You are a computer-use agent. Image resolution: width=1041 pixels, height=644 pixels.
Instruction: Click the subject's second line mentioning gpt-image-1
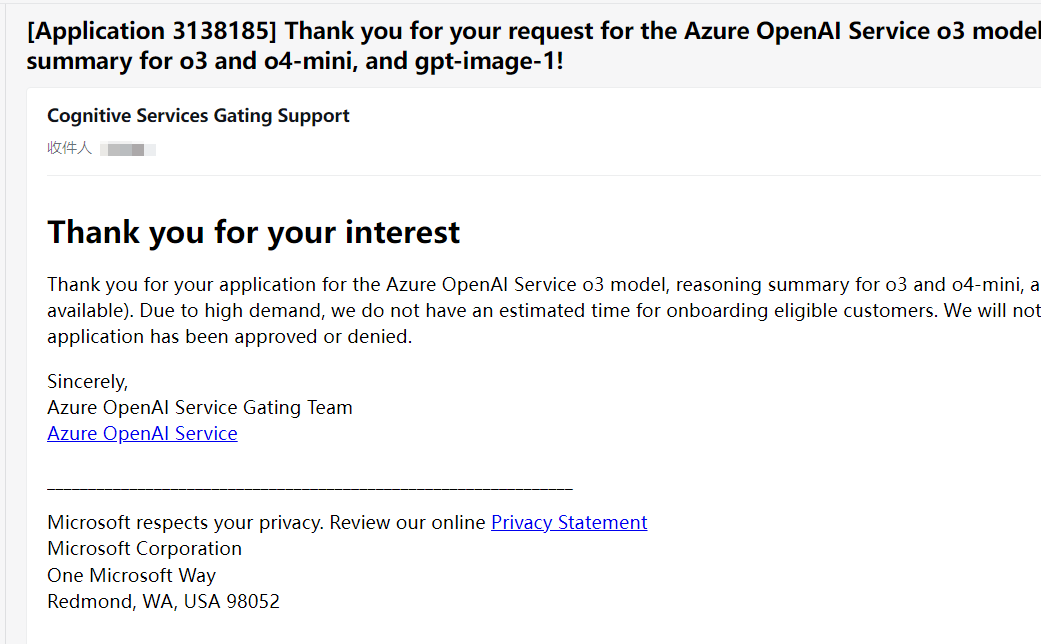[295, 61]
